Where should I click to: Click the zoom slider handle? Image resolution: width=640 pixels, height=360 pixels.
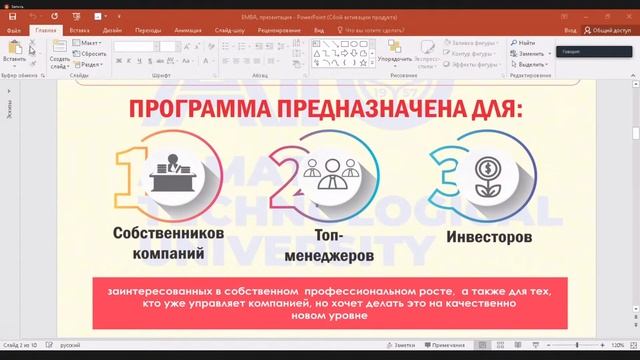(577, 345)
